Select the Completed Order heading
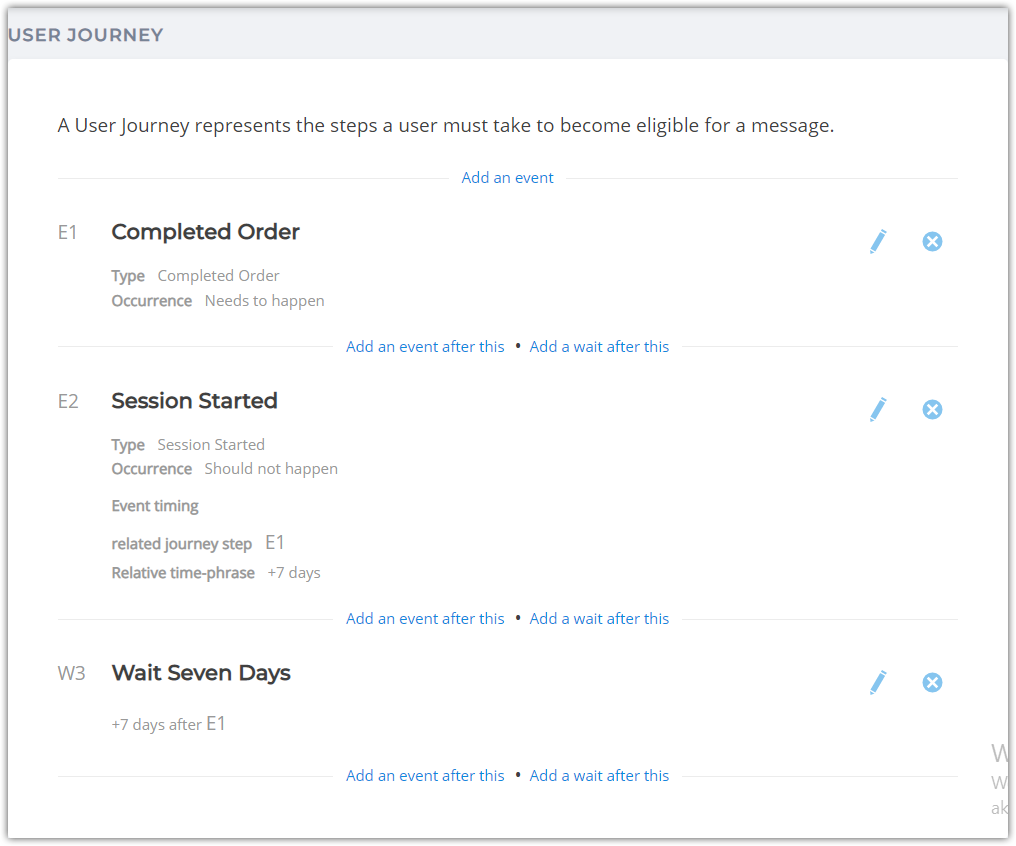Viewport: 1016px width, 846px height. pyautogui.click(x=205, y=232)
